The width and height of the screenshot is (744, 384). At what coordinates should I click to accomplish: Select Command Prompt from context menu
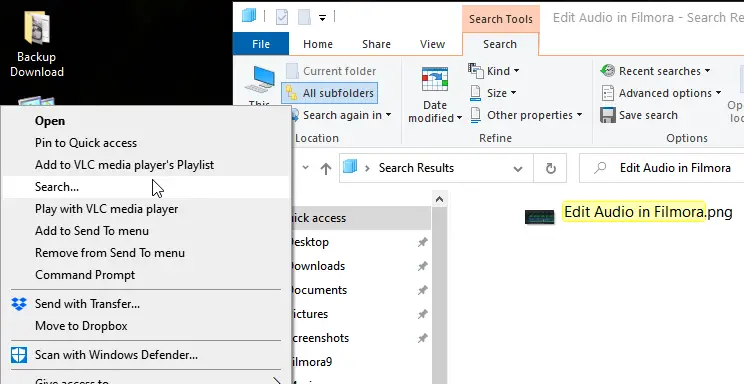[x=147, y=275]
